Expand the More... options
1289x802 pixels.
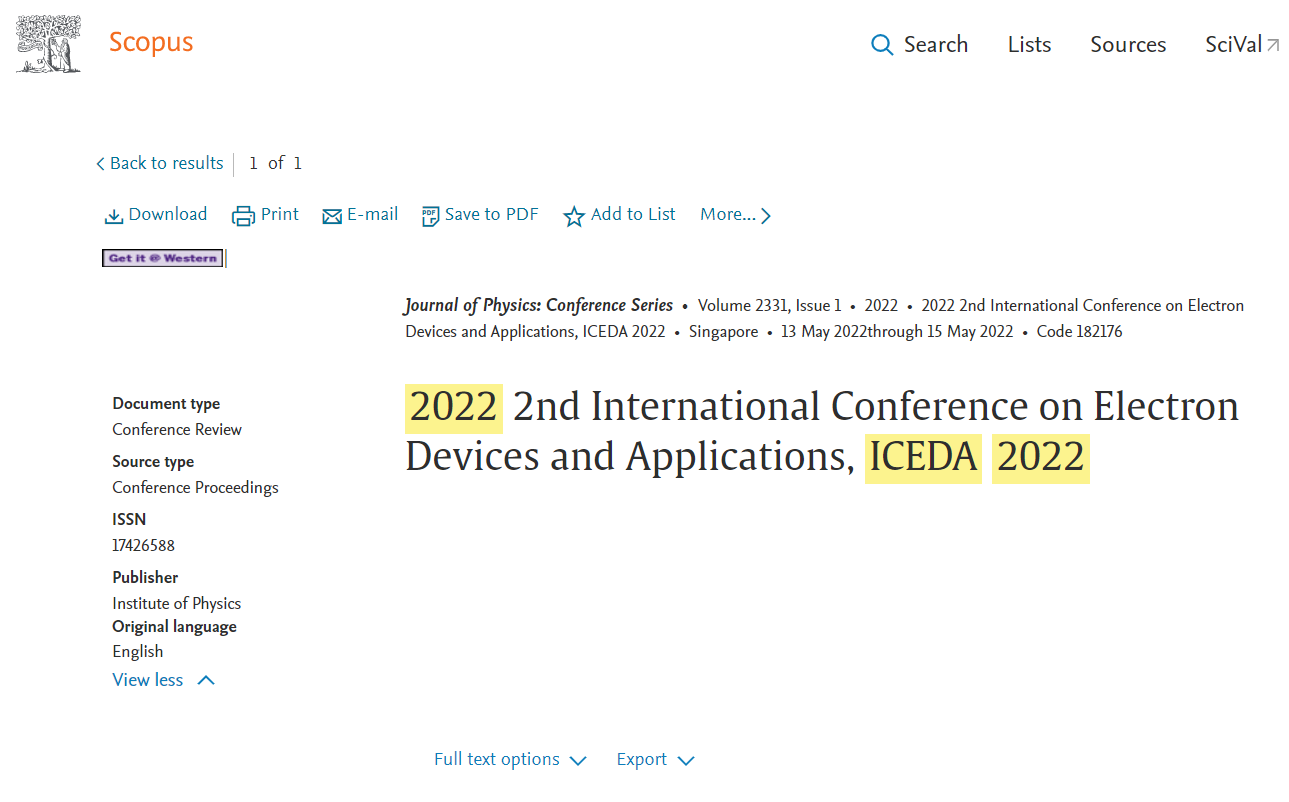(x=736, y=215)
